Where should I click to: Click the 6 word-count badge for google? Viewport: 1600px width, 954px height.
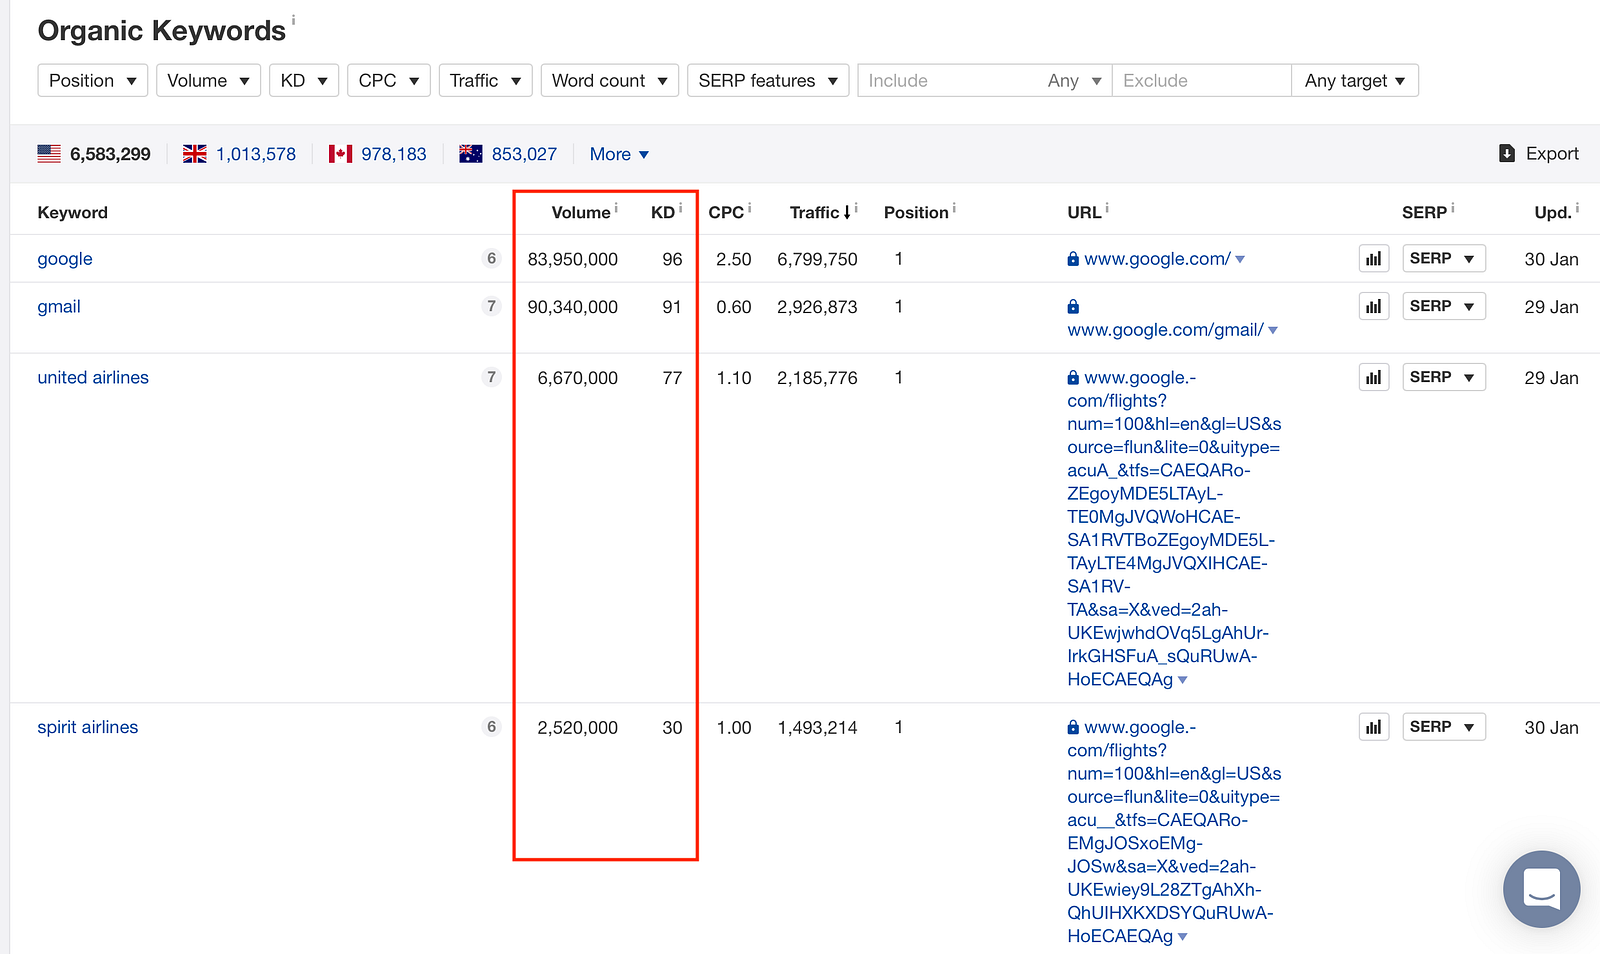click(x=491, y=258)
